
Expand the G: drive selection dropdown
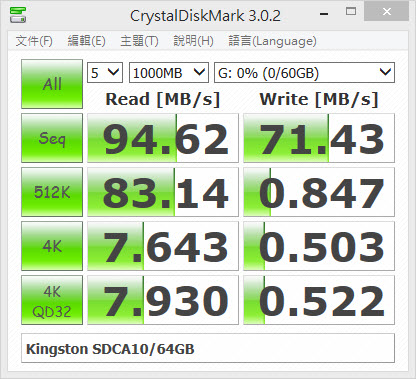pos(304,73)
